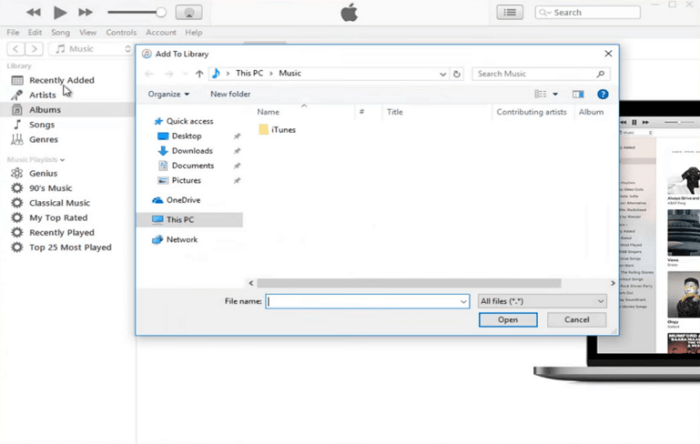Select Pictures in navigation pane

pos(179,180)
